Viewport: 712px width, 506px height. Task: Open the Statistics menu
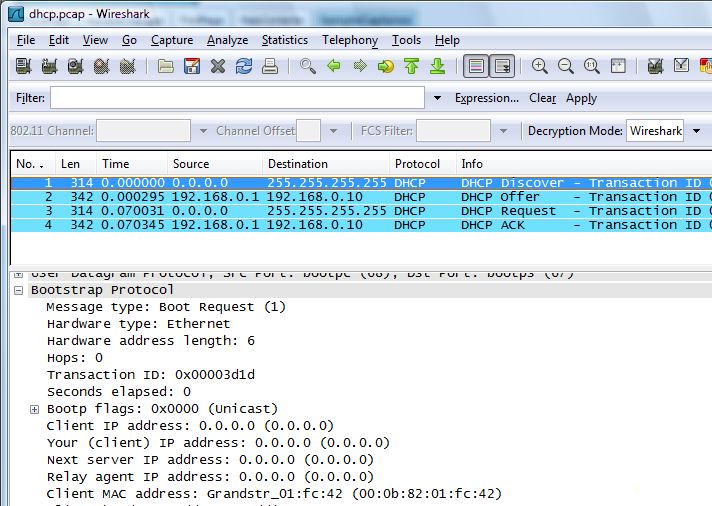point(285,40)
